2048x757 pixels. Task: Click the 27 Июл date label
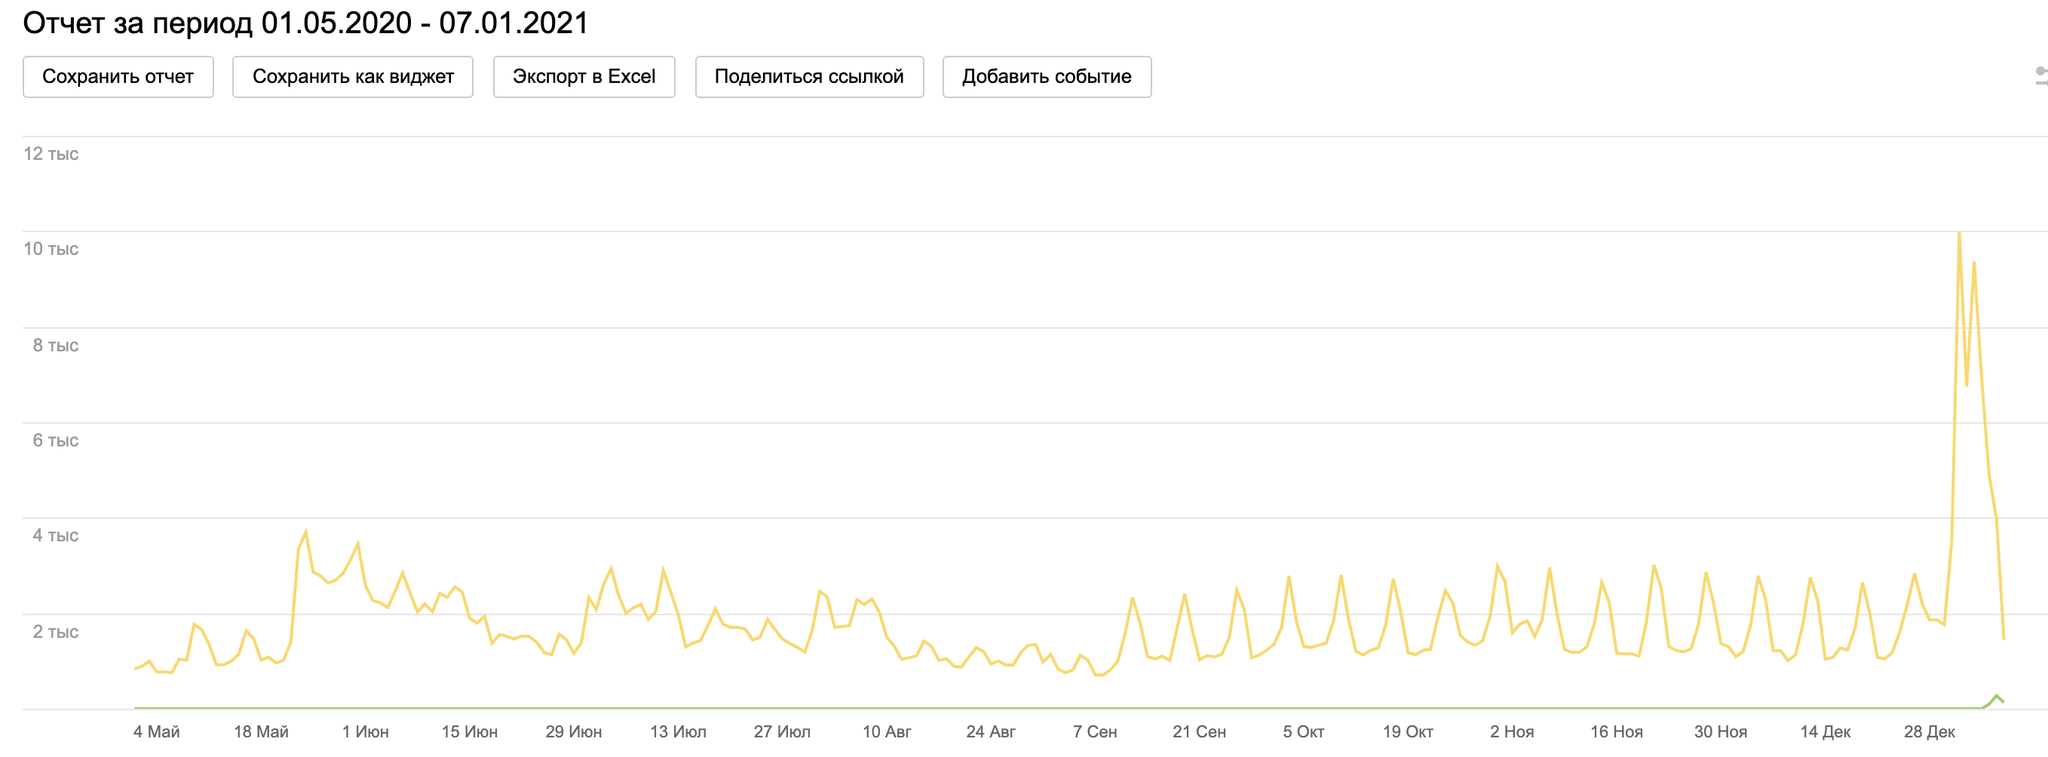click(782, 732)
